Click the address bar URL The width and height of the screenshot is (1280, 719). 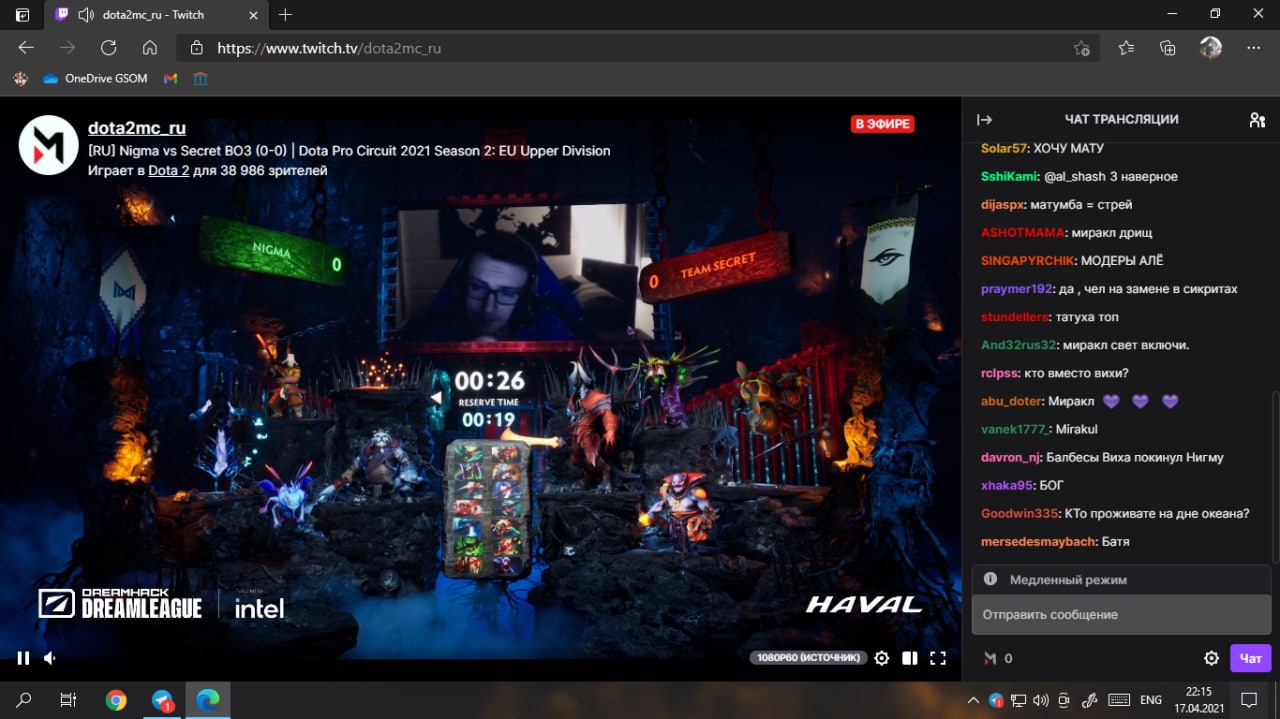[329, 48]
